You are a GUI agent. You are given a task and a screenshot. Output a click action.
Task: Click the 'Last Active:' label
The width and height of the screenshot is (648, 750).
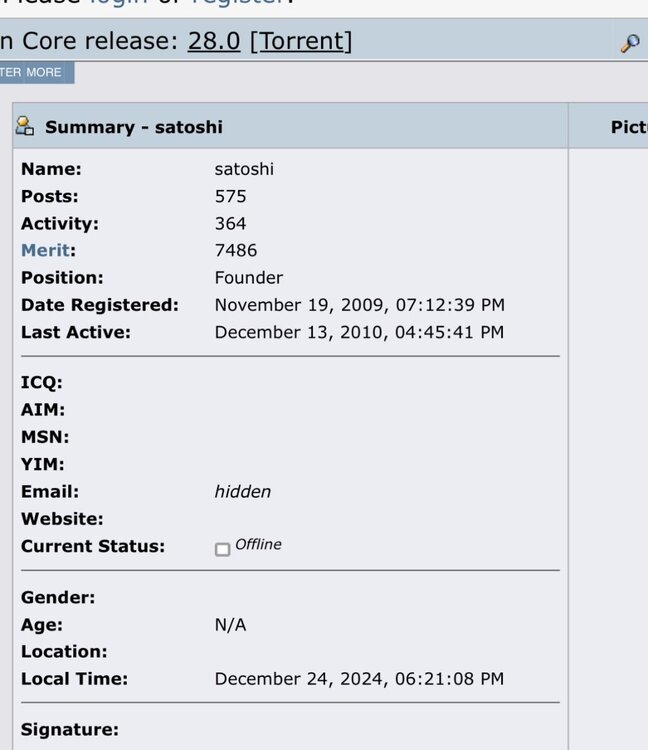(76, 332)
